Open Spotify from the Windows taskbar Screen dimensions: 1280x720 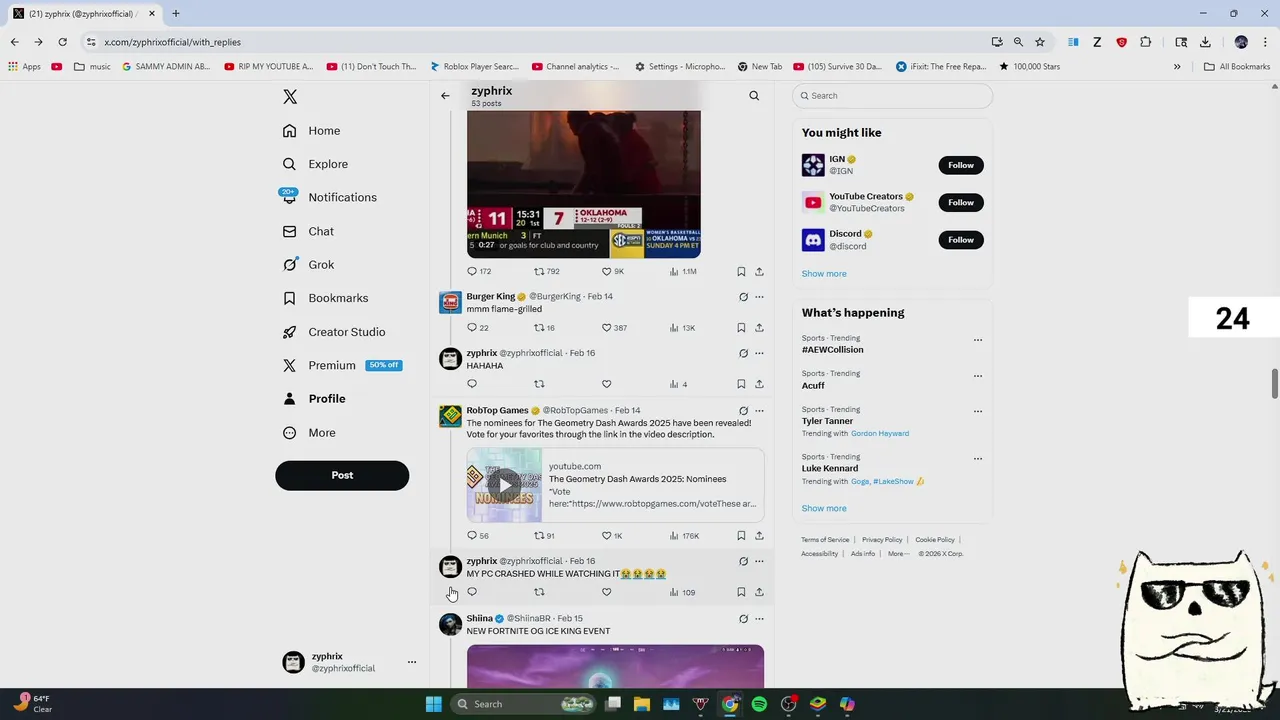759,704
